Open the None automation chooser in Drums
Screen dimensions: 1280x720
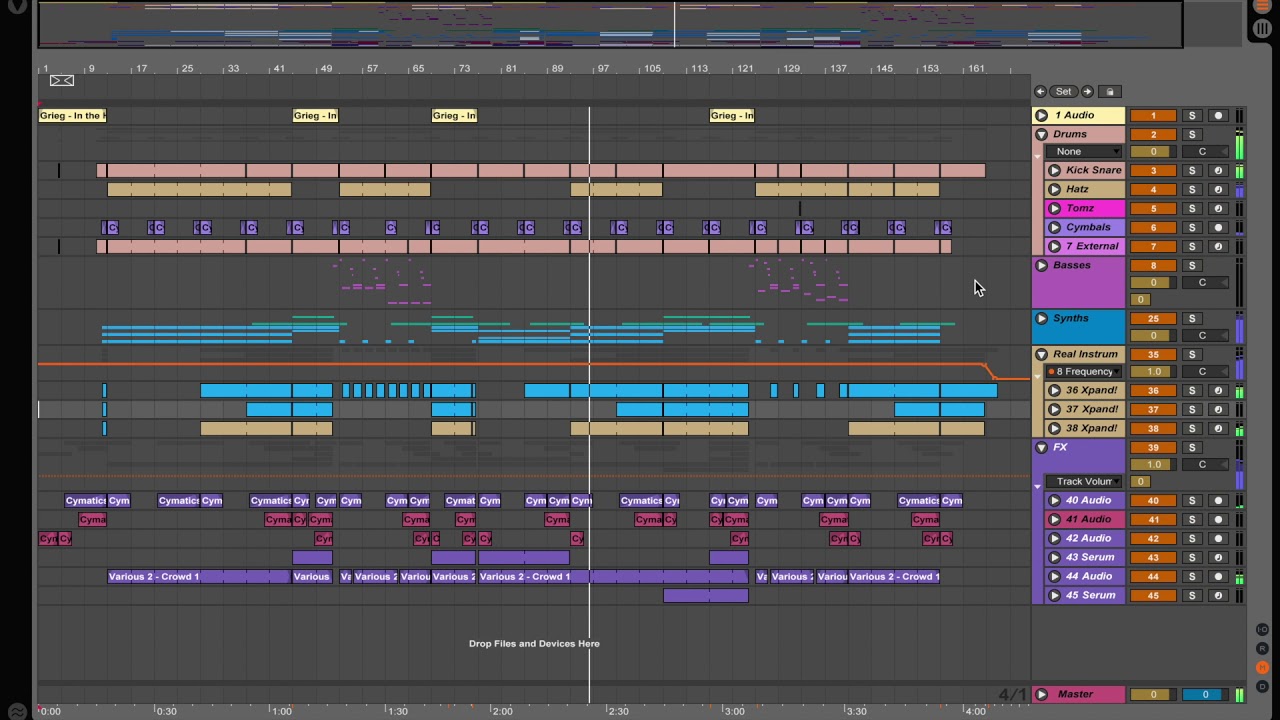(x=1085, y=151)
